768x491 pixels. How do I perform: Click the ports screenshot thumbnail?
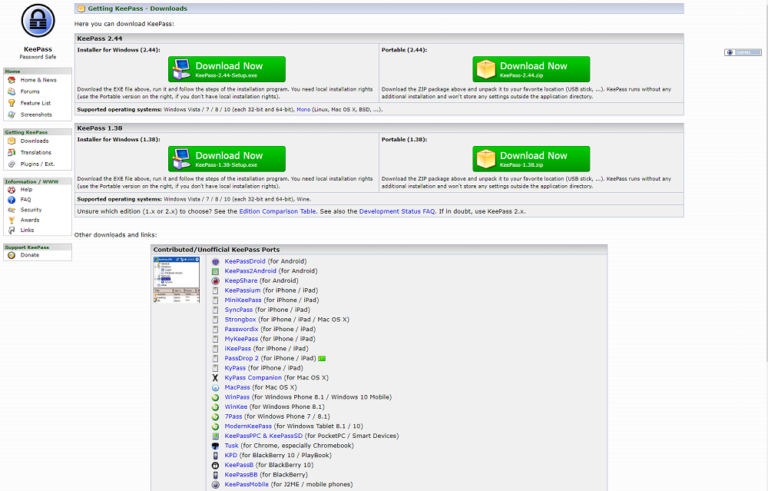pyautogui.click(x=176, y=280)
